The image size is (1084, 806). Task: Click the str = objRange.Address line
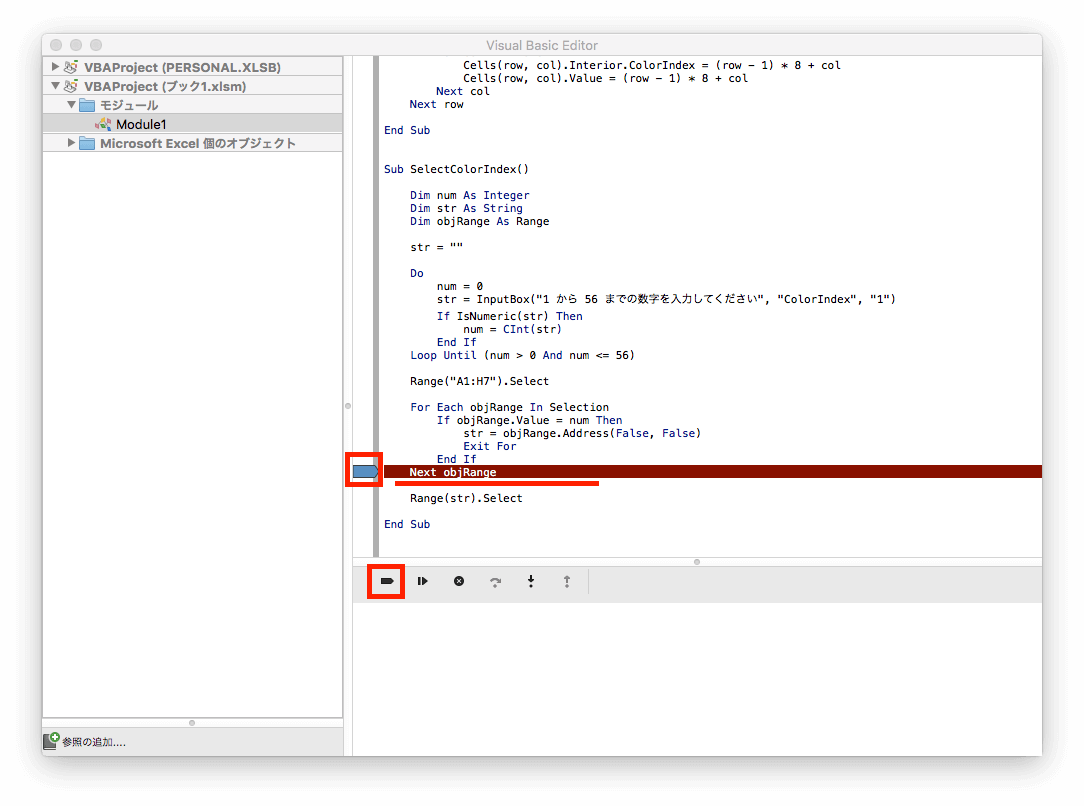(582, 433)
